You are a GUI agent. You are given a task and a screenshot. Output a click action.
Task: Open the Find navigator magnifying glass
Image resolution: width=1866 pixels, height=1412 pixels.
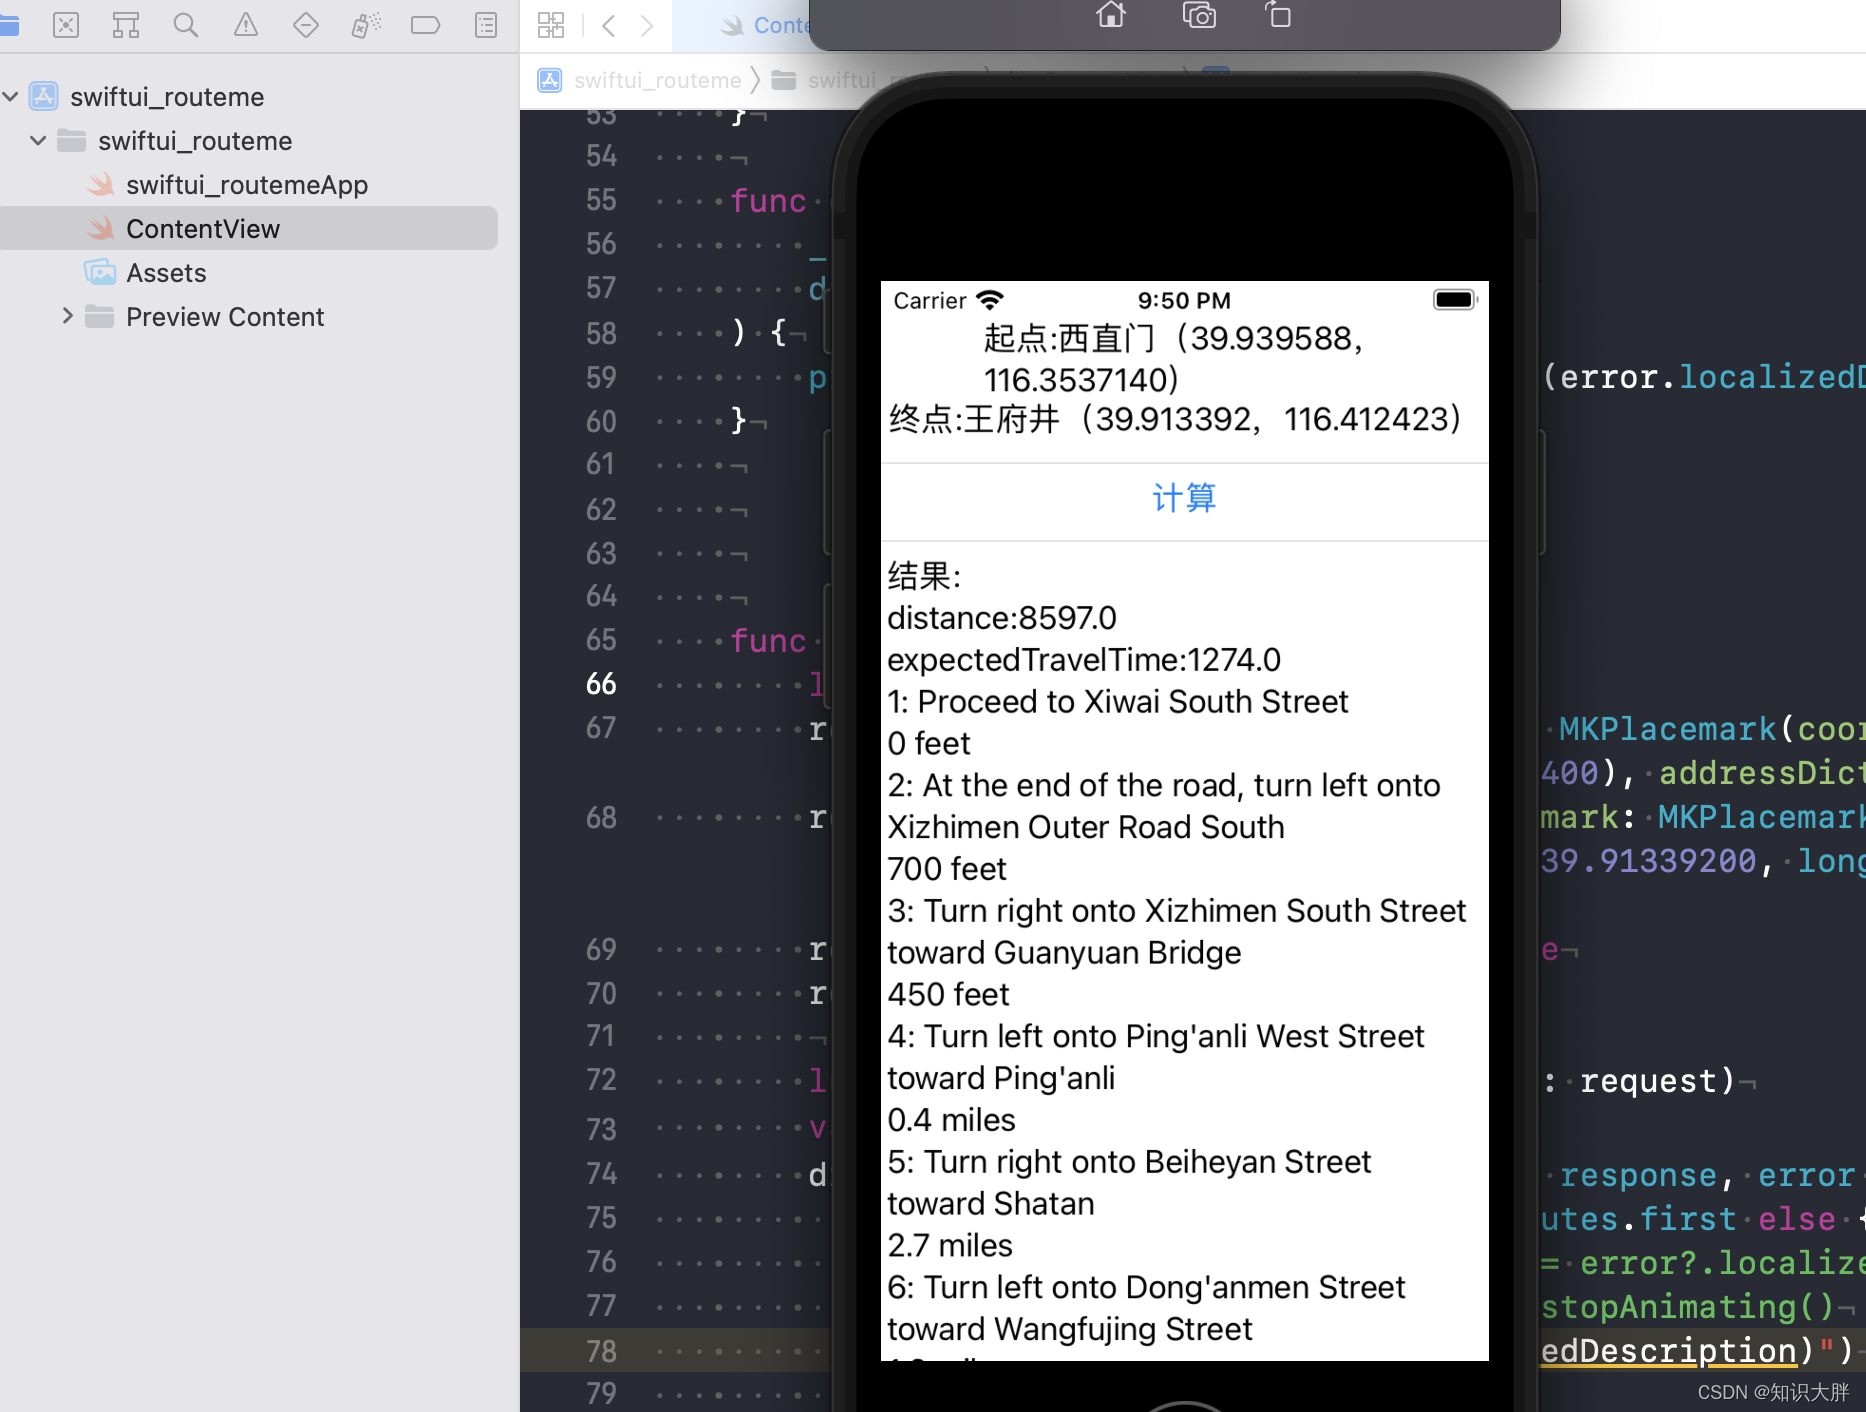coord(186,25)
